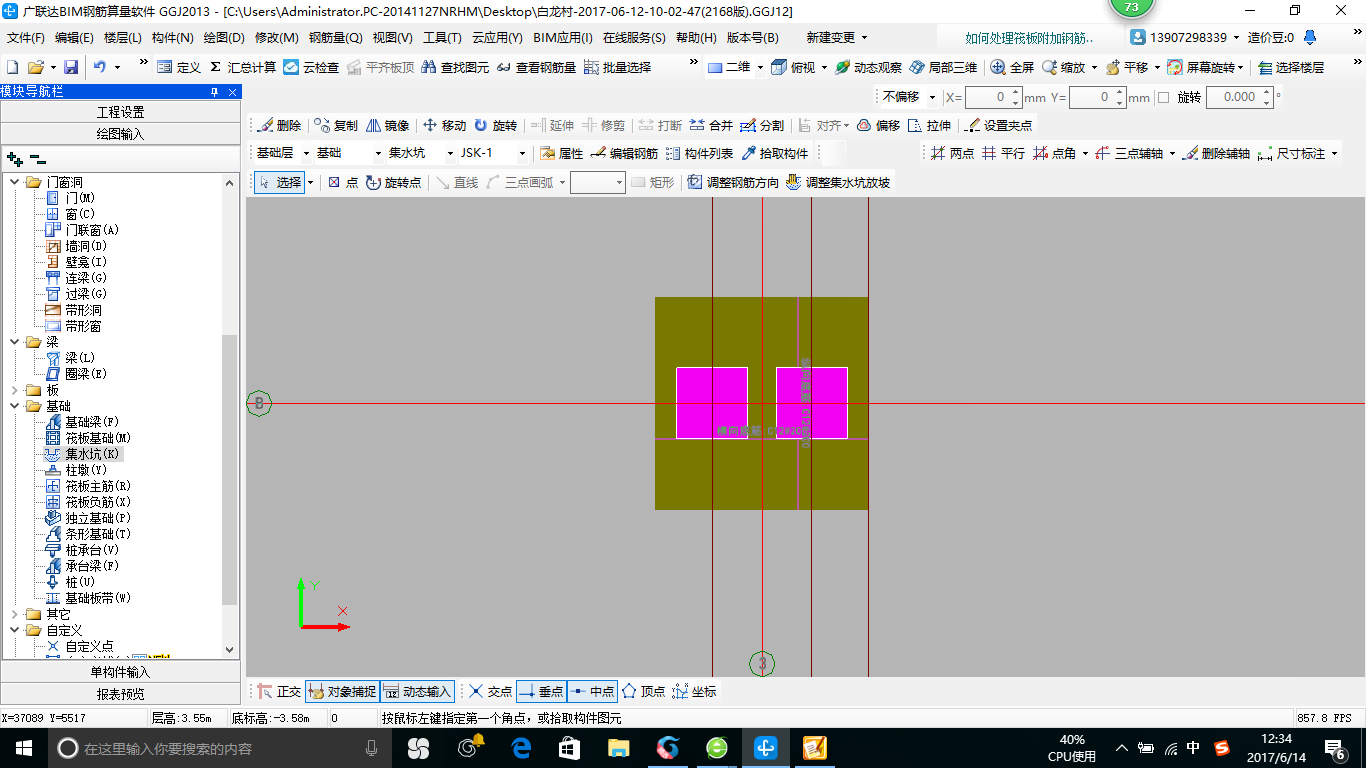Select the 镜像 mirror tool
This screenshot has width=1366, height=768.
pyautogui.click(x=388, y=125)
